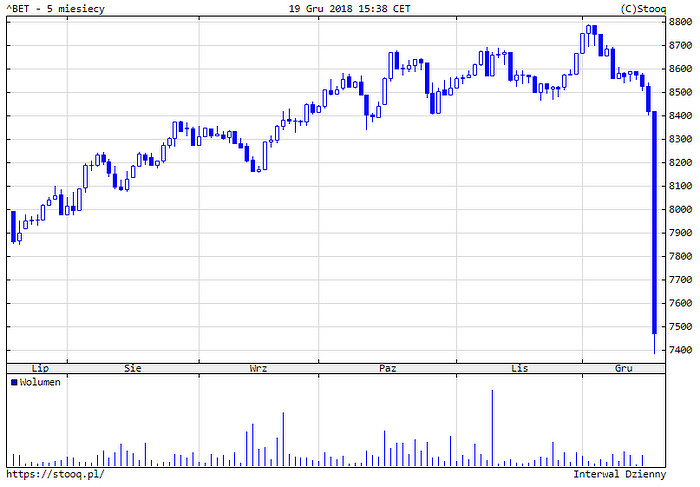
Task: Click the '(C)Stooq' copyright label
Action: [x=643, y=8]
